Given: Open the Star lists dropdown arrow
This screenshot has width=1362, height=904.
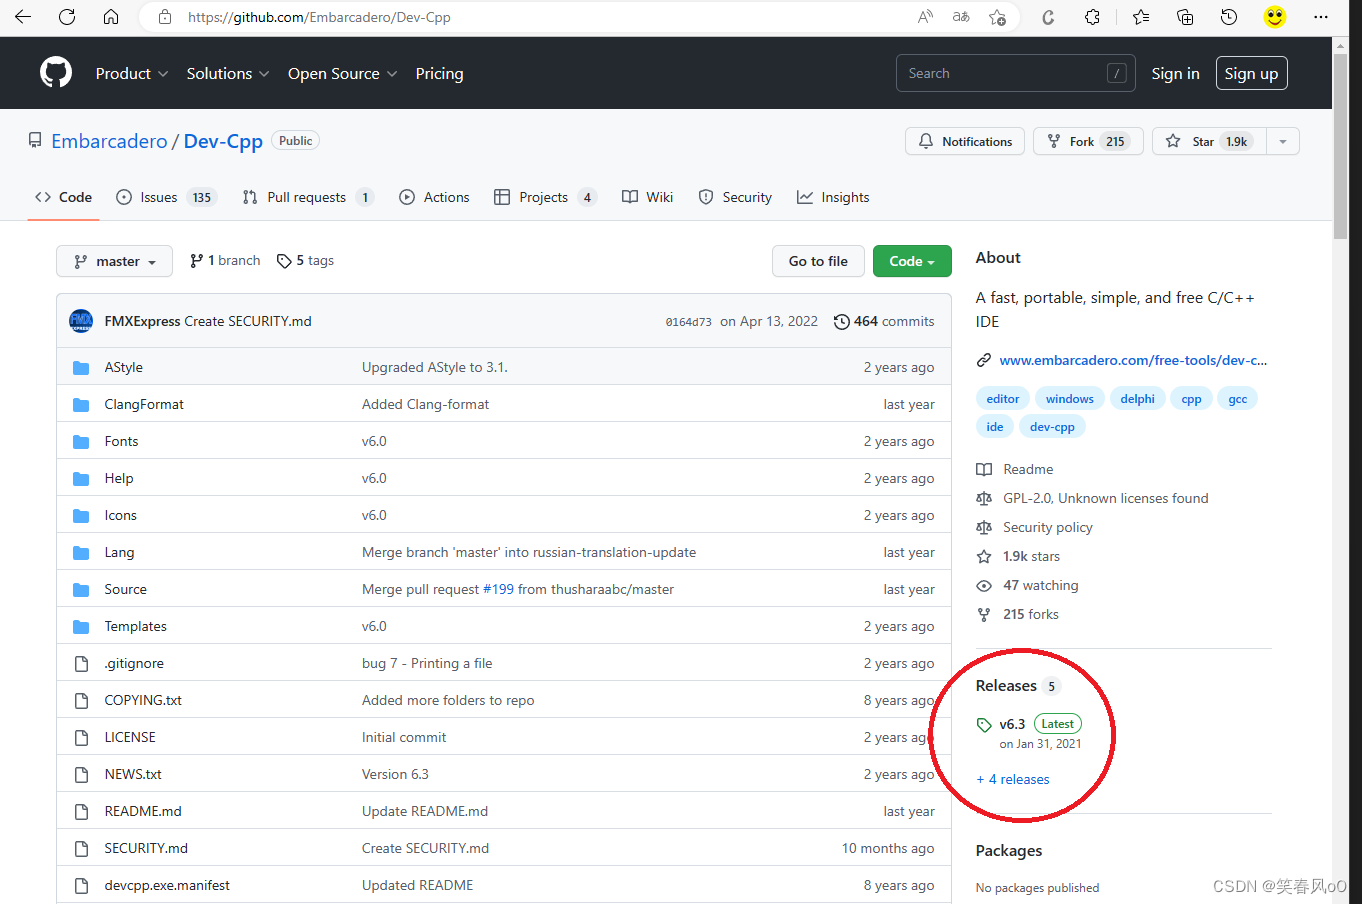Looking at the screenshot, I should tap(1283, 141).
